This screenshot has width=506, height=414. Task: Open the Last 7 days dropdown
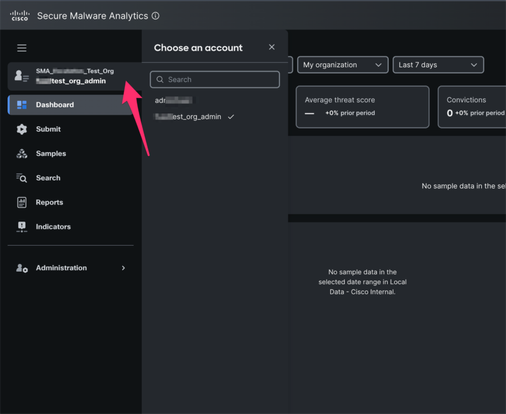438,65
